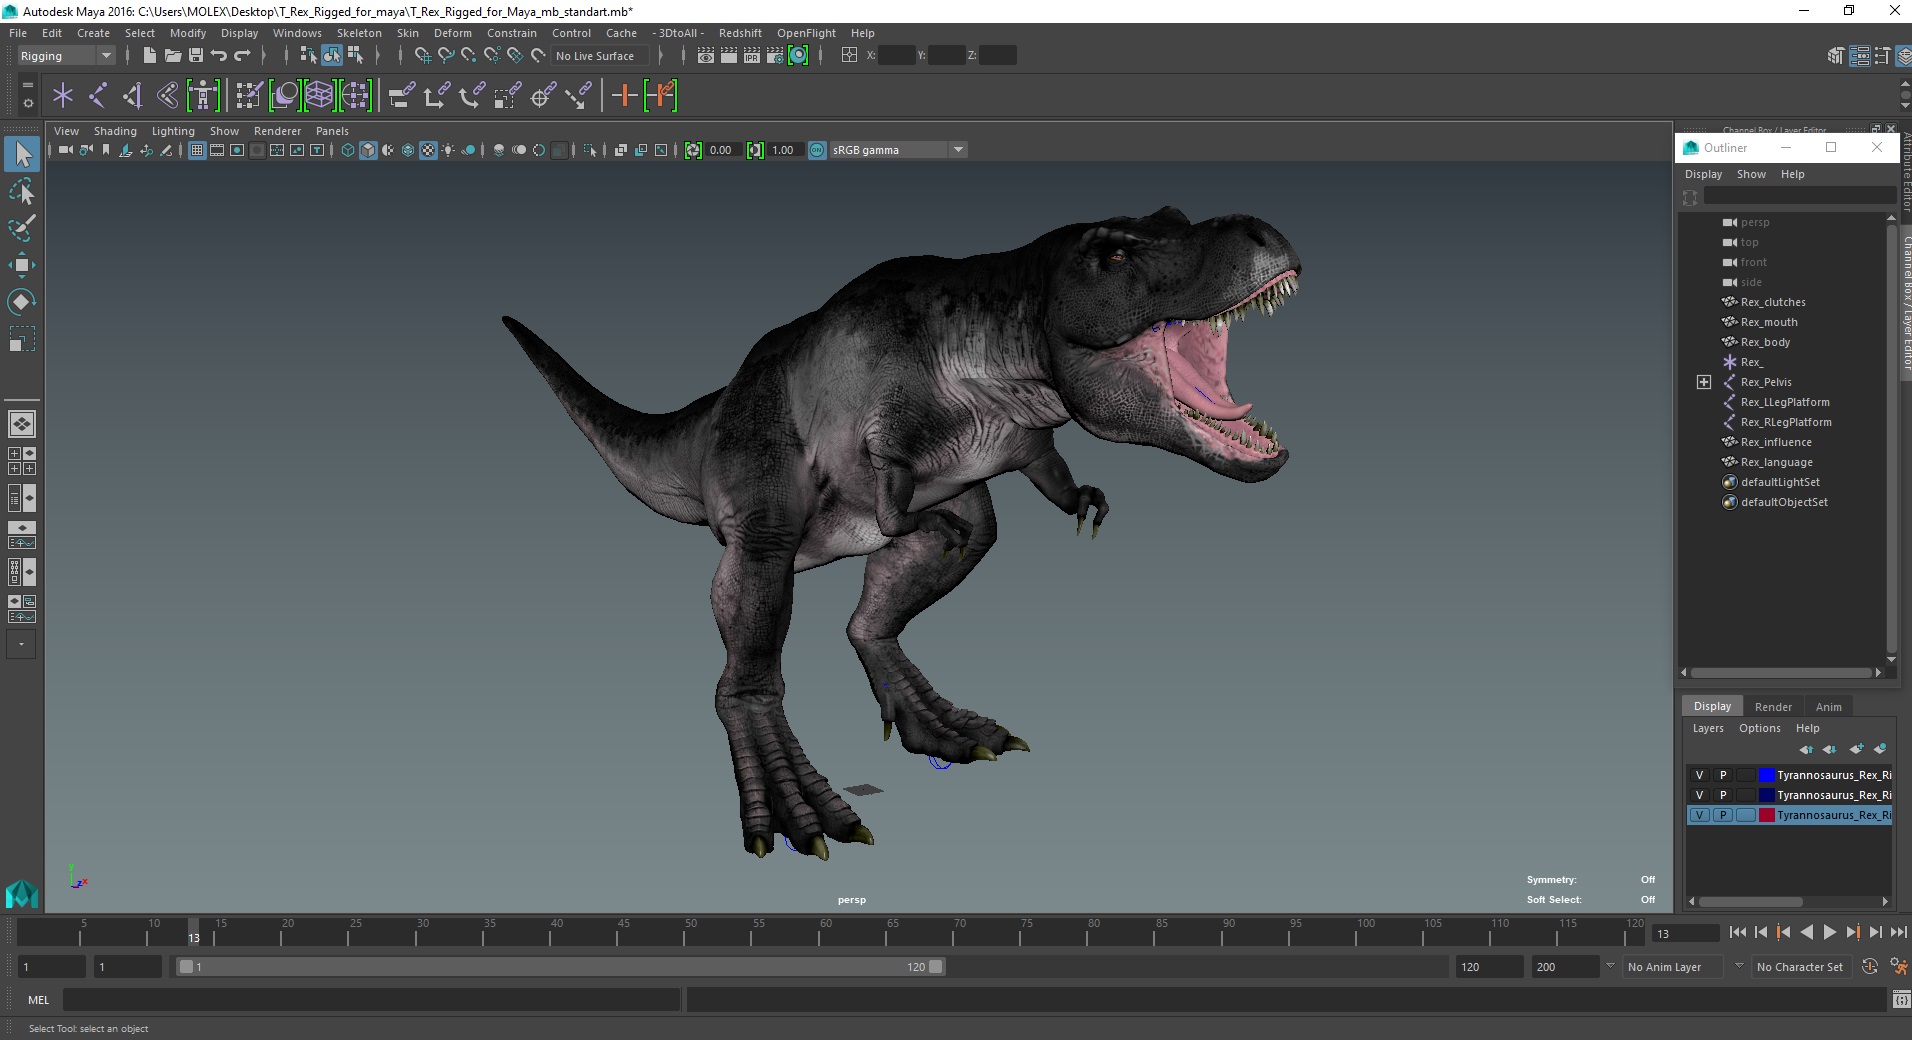
Task: Open the sRGB gamma view transform dropdown
Action: coord(897,150)
